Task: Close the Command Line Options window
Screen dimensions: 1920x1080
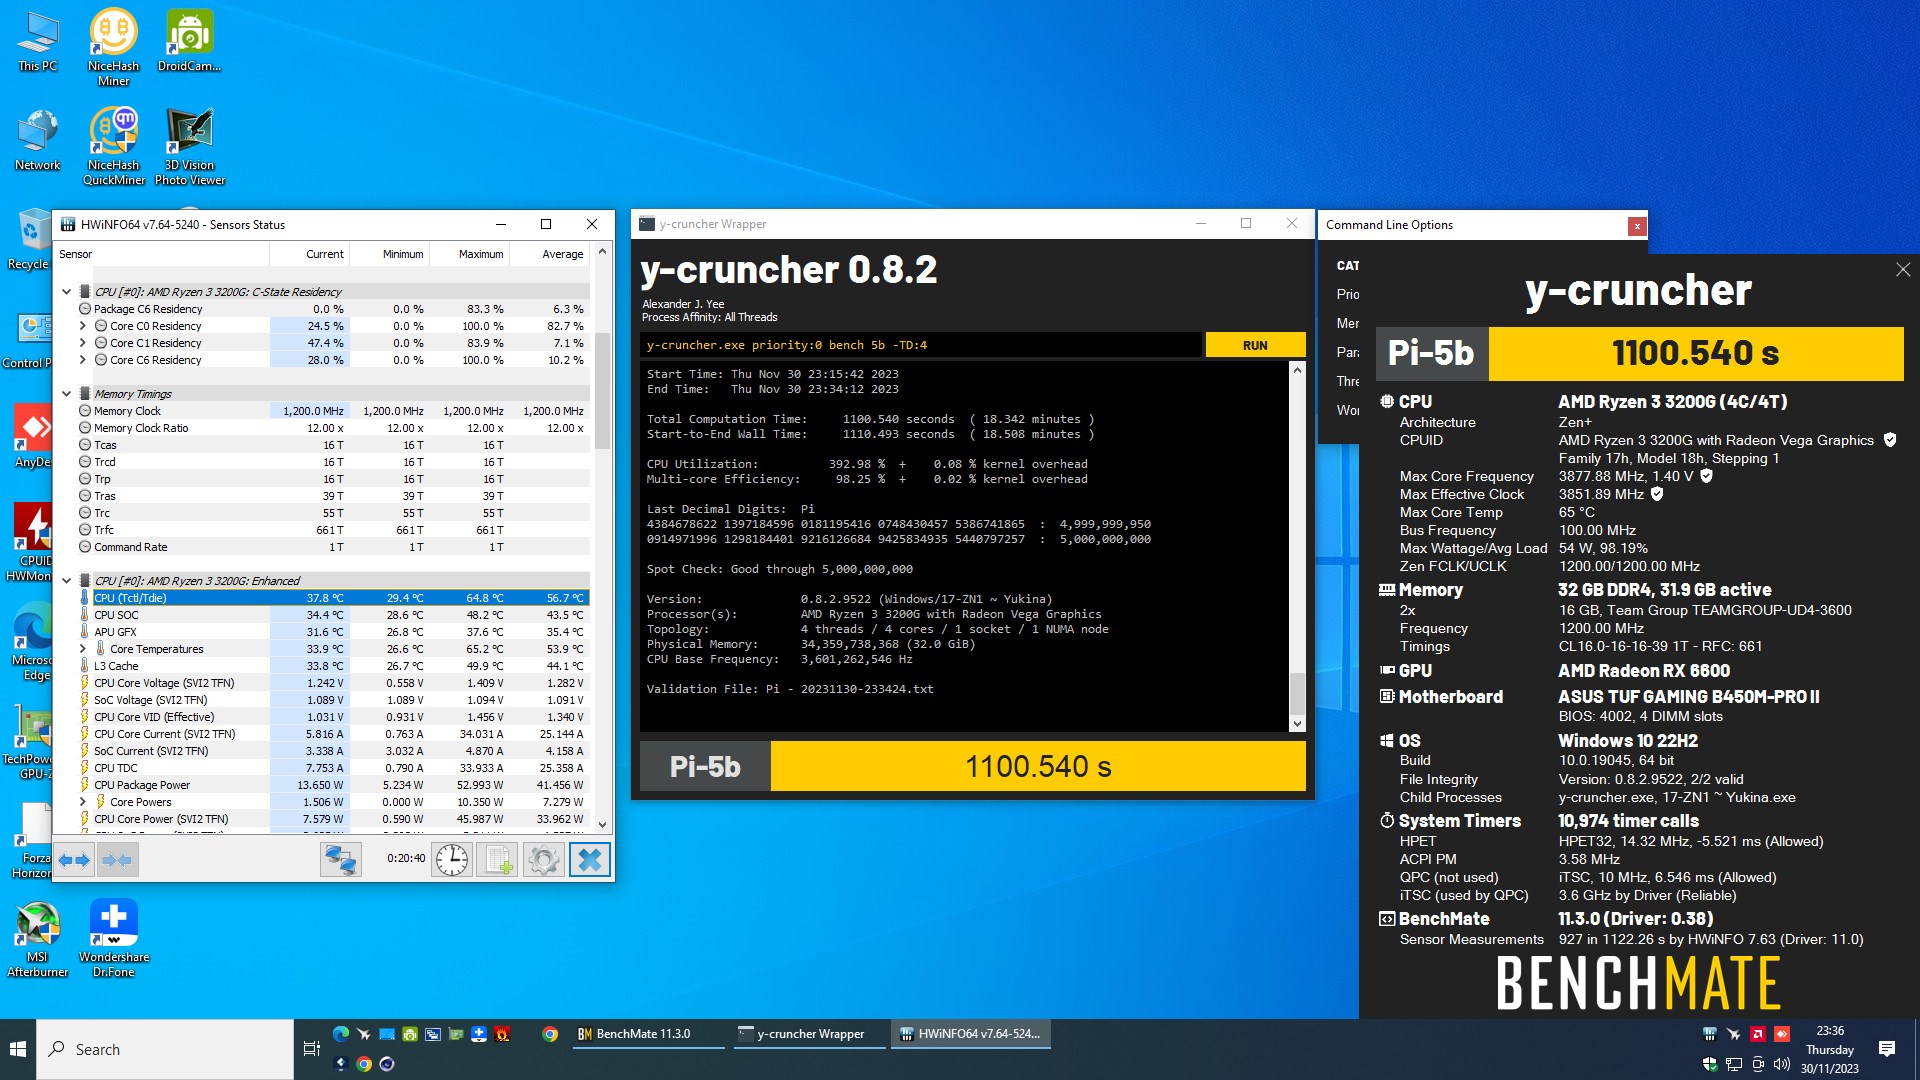Action: (x=1637, y=226)
